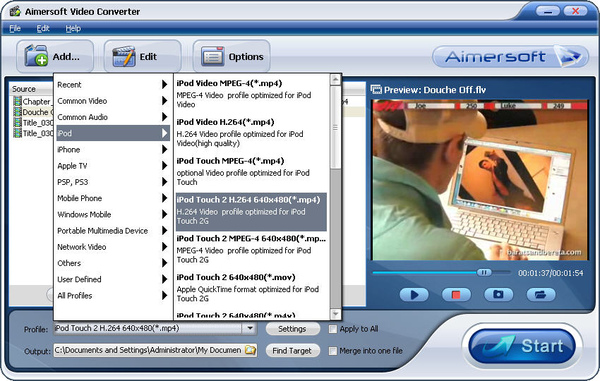Open the Profile dropdown arrow
The image size is (600, 381).
(x=249, y=328)
